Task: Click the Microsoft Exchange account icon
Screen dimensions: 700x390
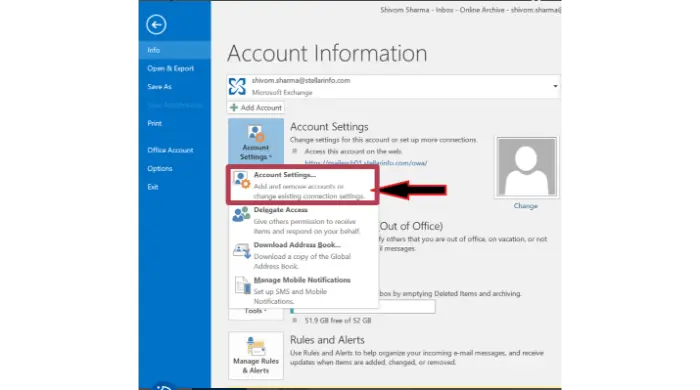Action: [237, 87]
